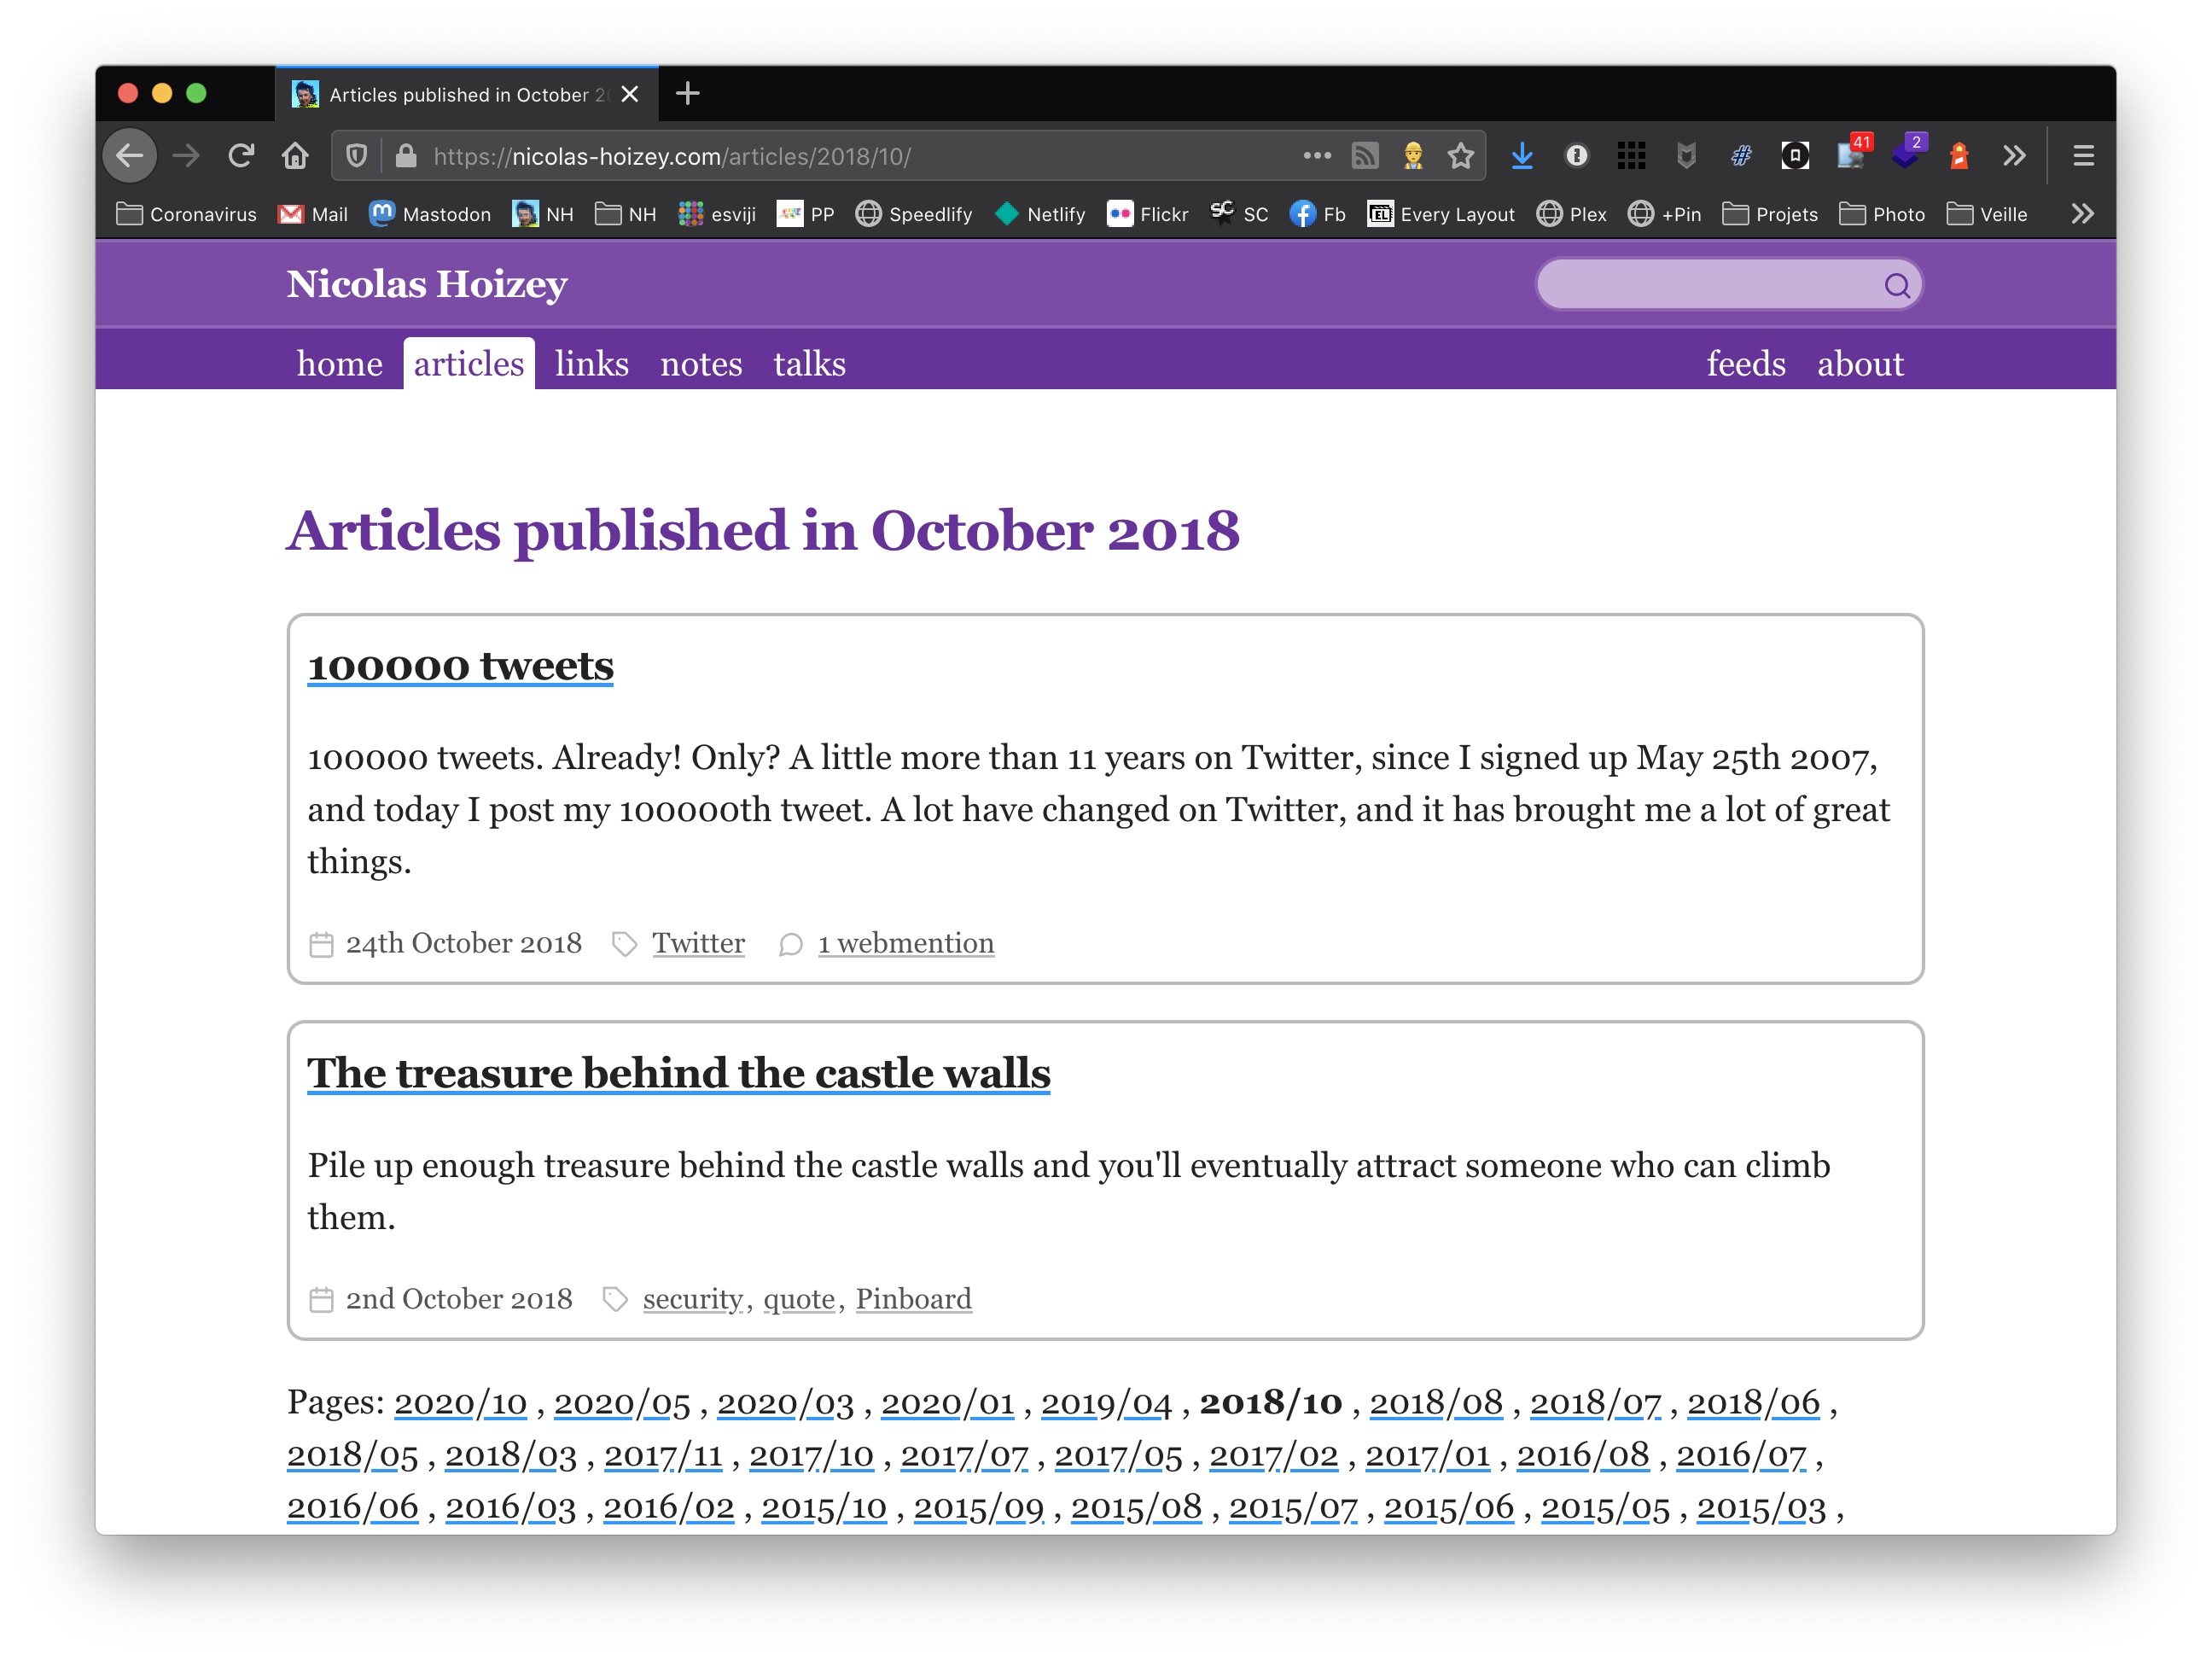Open the 100000 tweets article link
Screen dimensions: 2212x1661
click(x=461, y=665)
